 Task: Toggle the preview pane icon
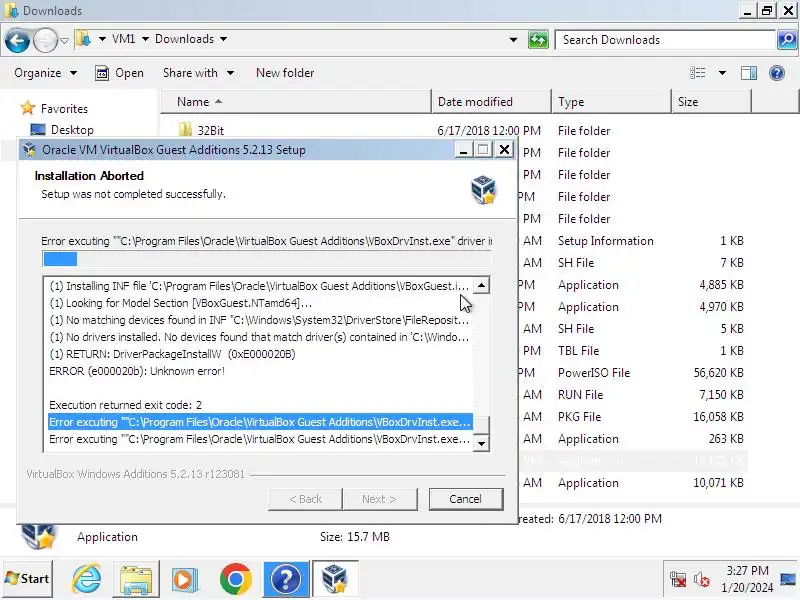pos(748,73)
